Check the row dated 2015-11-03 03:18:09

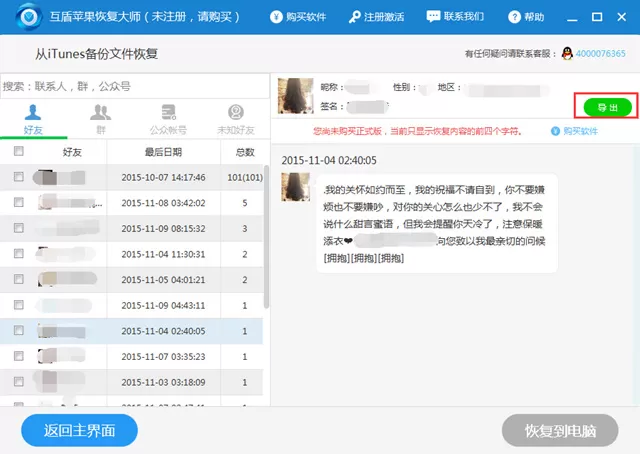pyautogui.click(x=18, y=381)
